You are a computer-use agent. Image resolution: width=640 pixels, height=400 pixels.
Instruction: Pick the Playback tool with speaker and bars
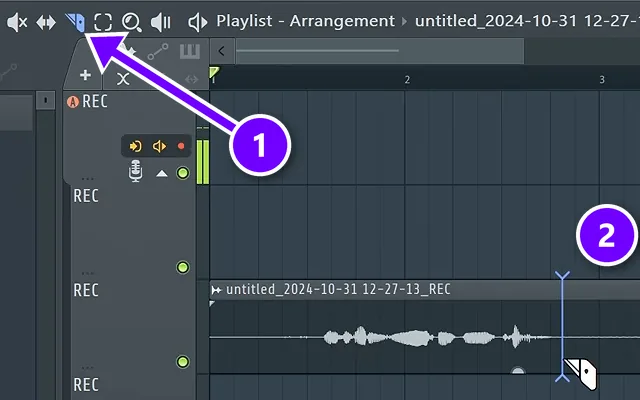pos(161,22)
